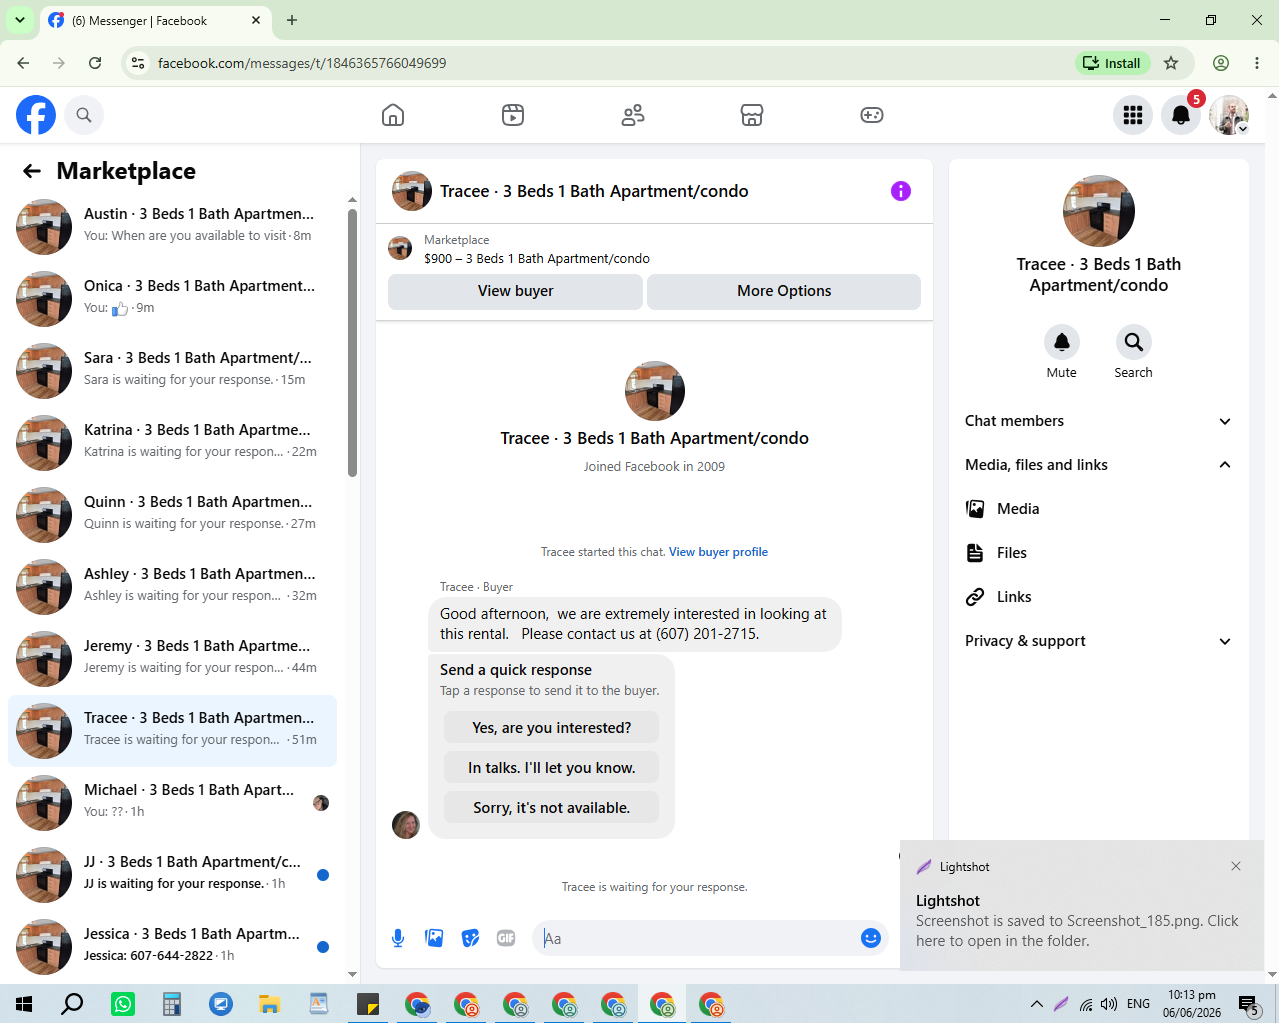
Task: Open the tab search dropdown arrow
Action: pos(19,20)
